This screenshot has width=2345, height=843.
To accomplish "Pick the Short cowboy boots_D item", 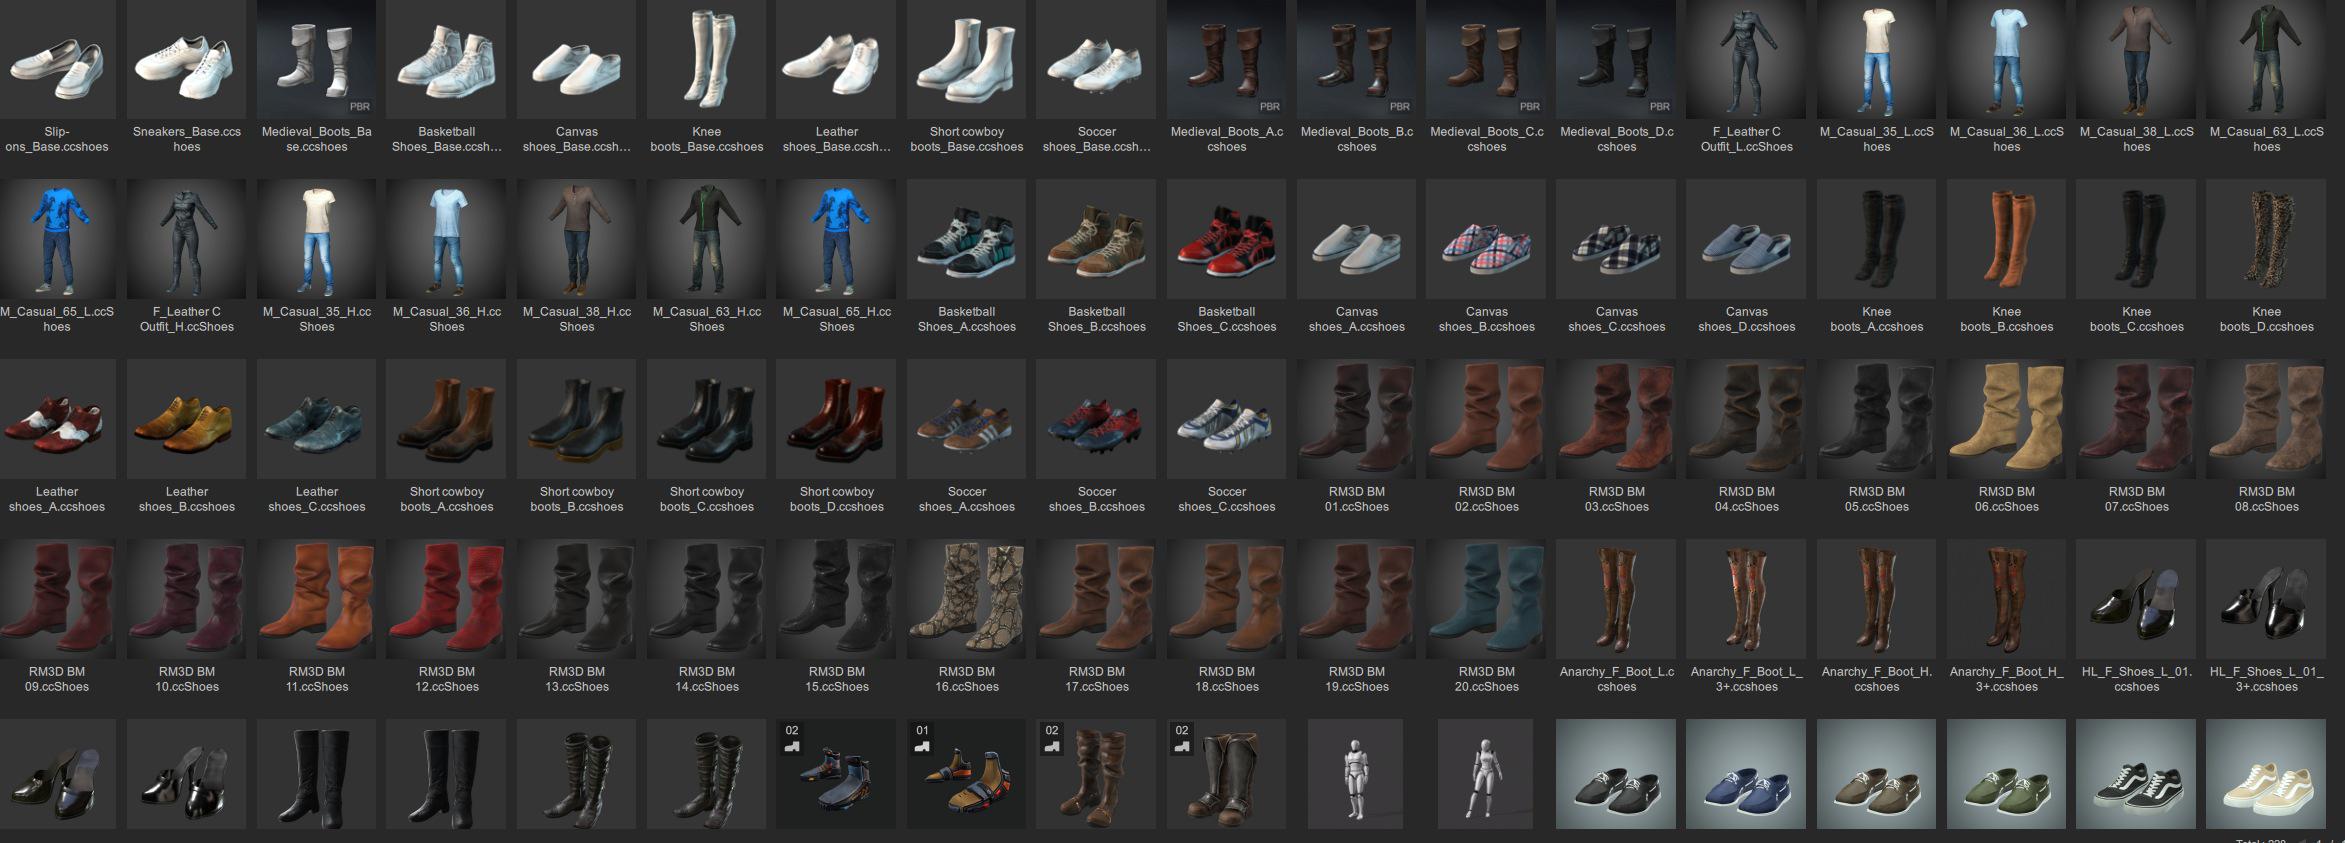I will click(x=837, y=421).
